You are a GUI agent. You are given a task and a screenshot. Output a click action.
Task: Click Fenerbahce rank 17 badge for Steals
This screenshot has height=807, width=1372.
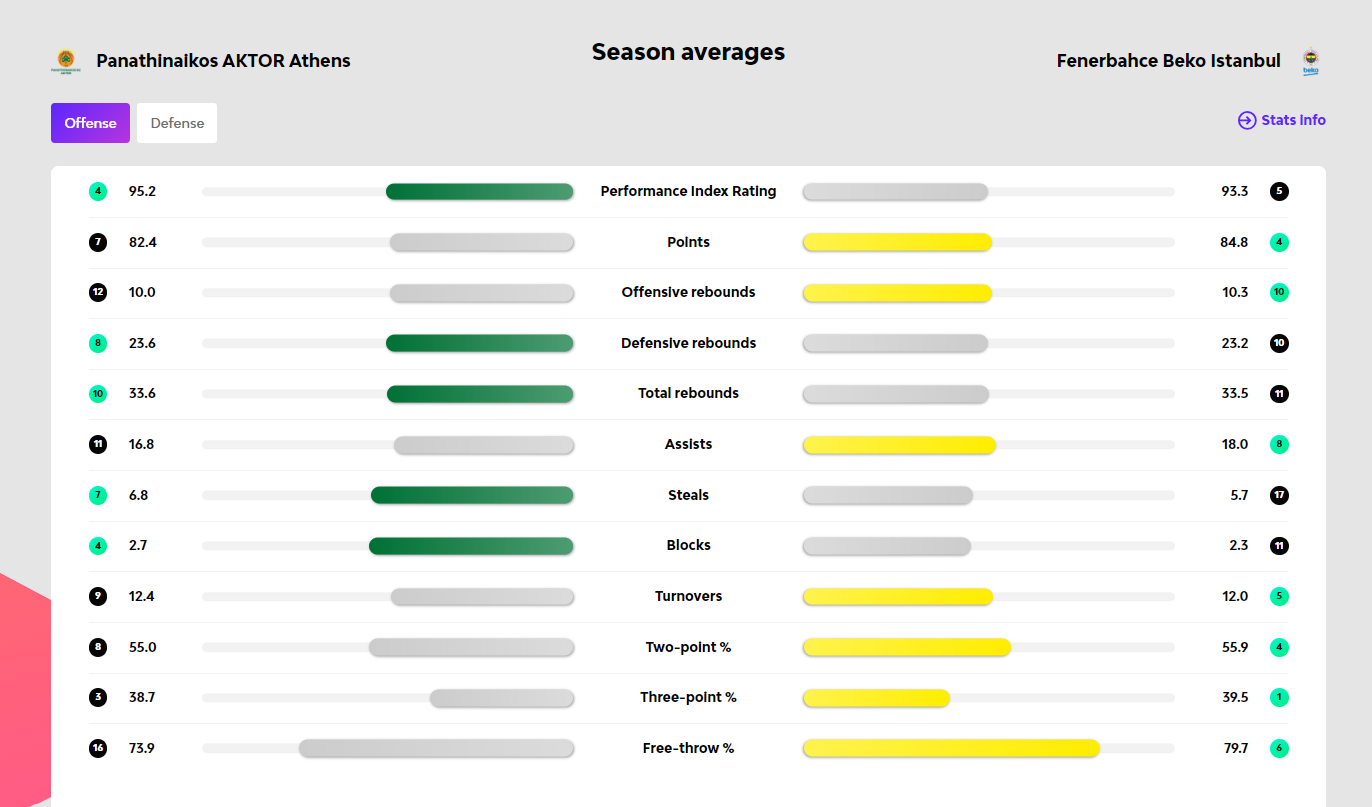1279,495
